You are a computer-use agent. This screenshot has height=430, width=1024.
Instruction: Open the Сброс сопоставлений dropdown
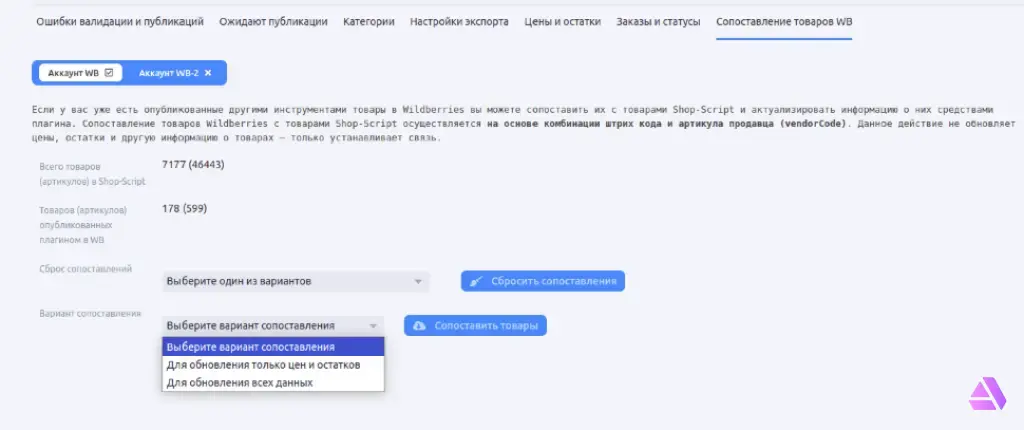295,281
